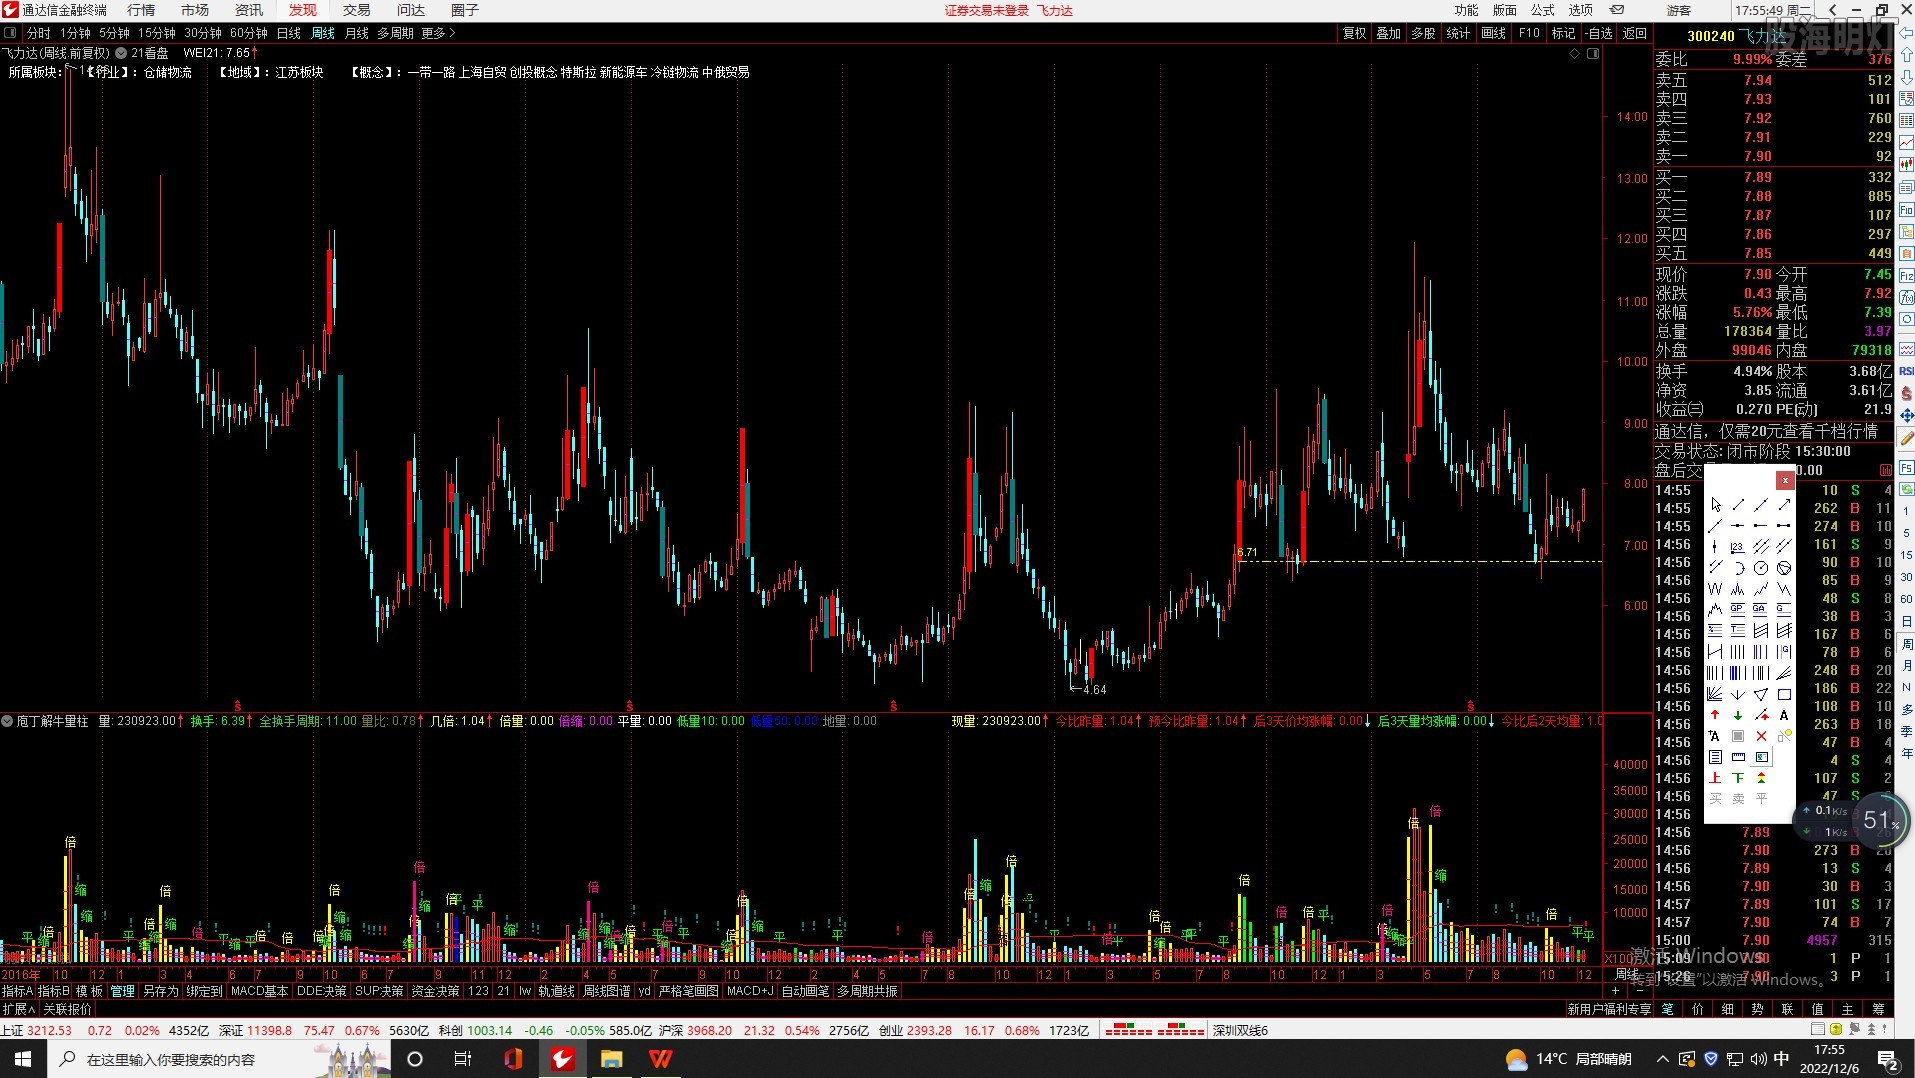The image size is (1915, 1078).
Task: Switch to the 分时 intraday view
Action: pos(38,33)
